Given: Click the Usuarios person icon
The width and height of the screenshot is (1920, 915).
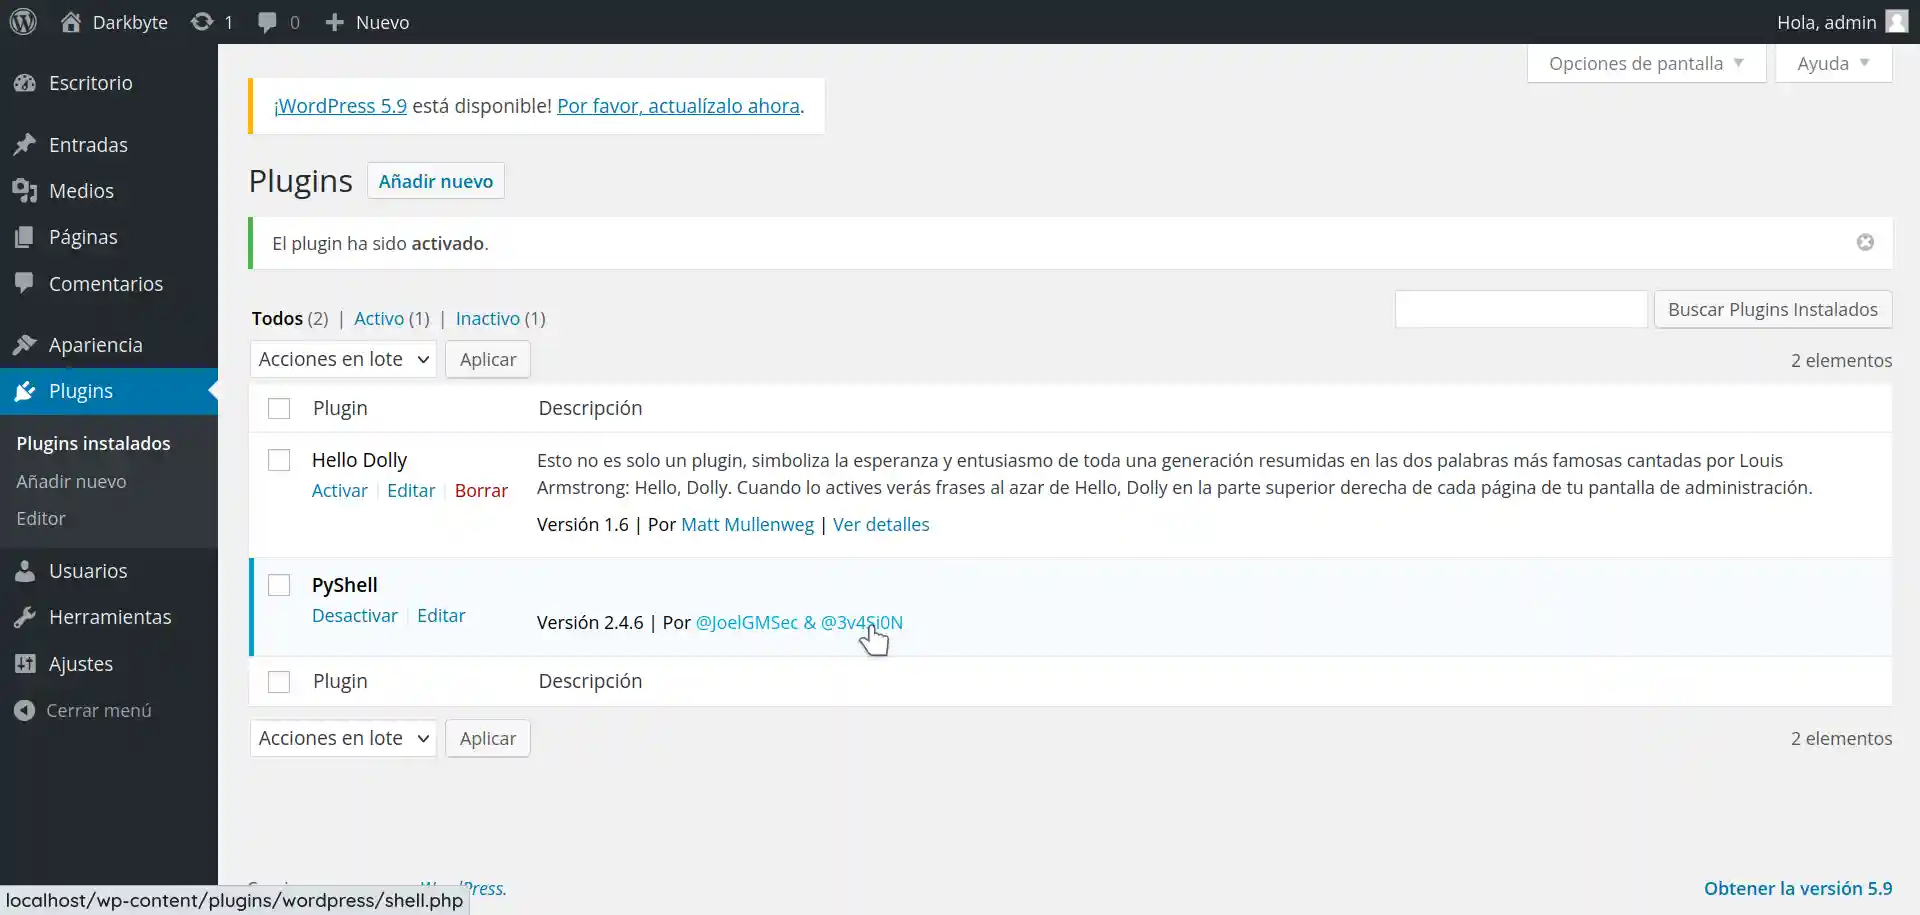Looking at the screenshot, I should 25,571.
